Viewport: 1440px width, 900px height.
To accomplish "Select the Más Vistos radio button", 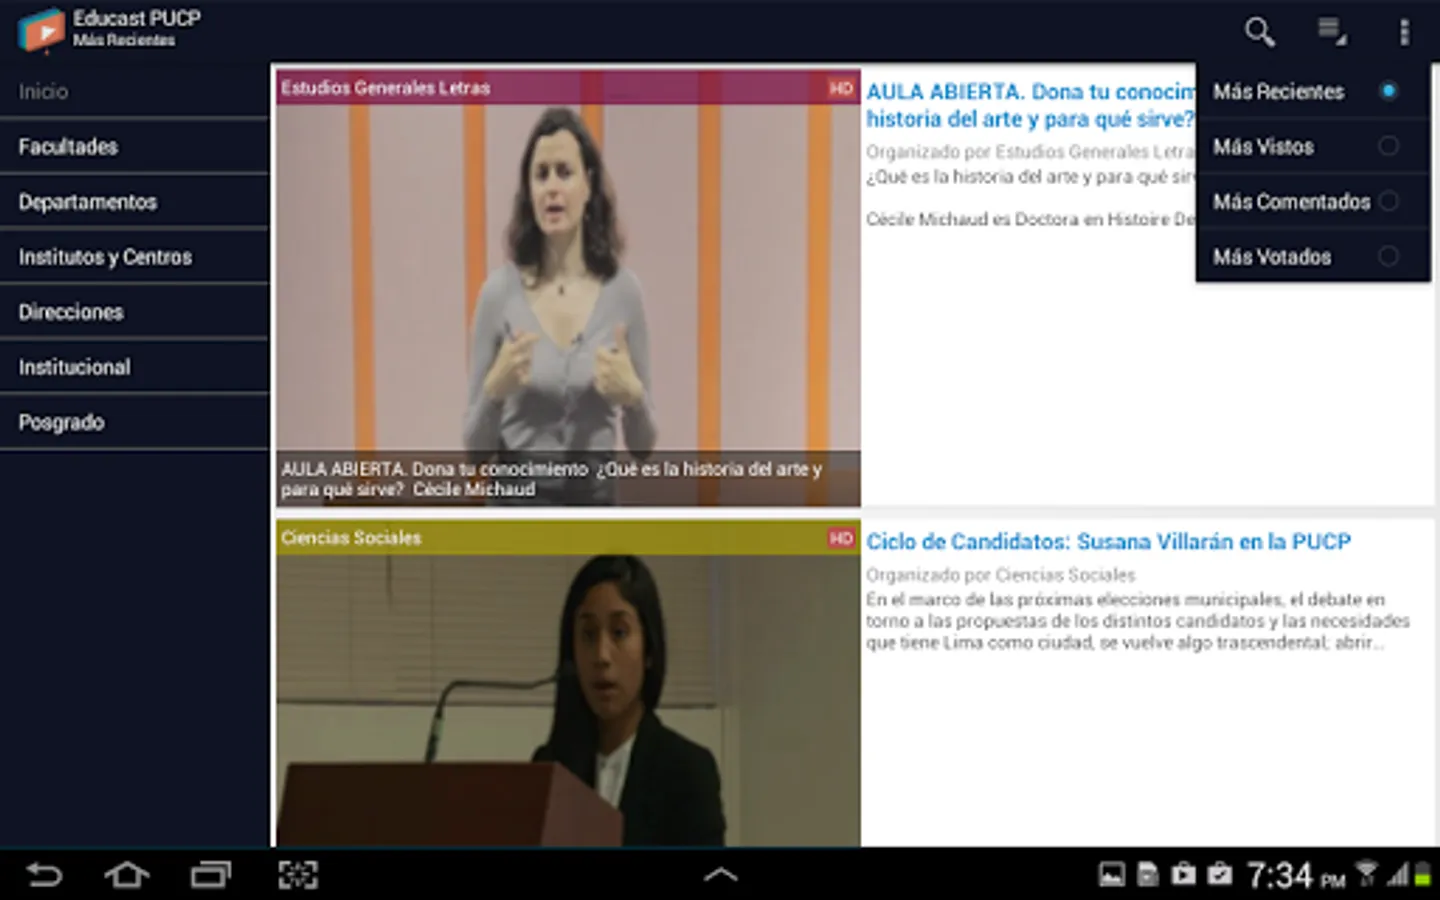I will 1388,146.
